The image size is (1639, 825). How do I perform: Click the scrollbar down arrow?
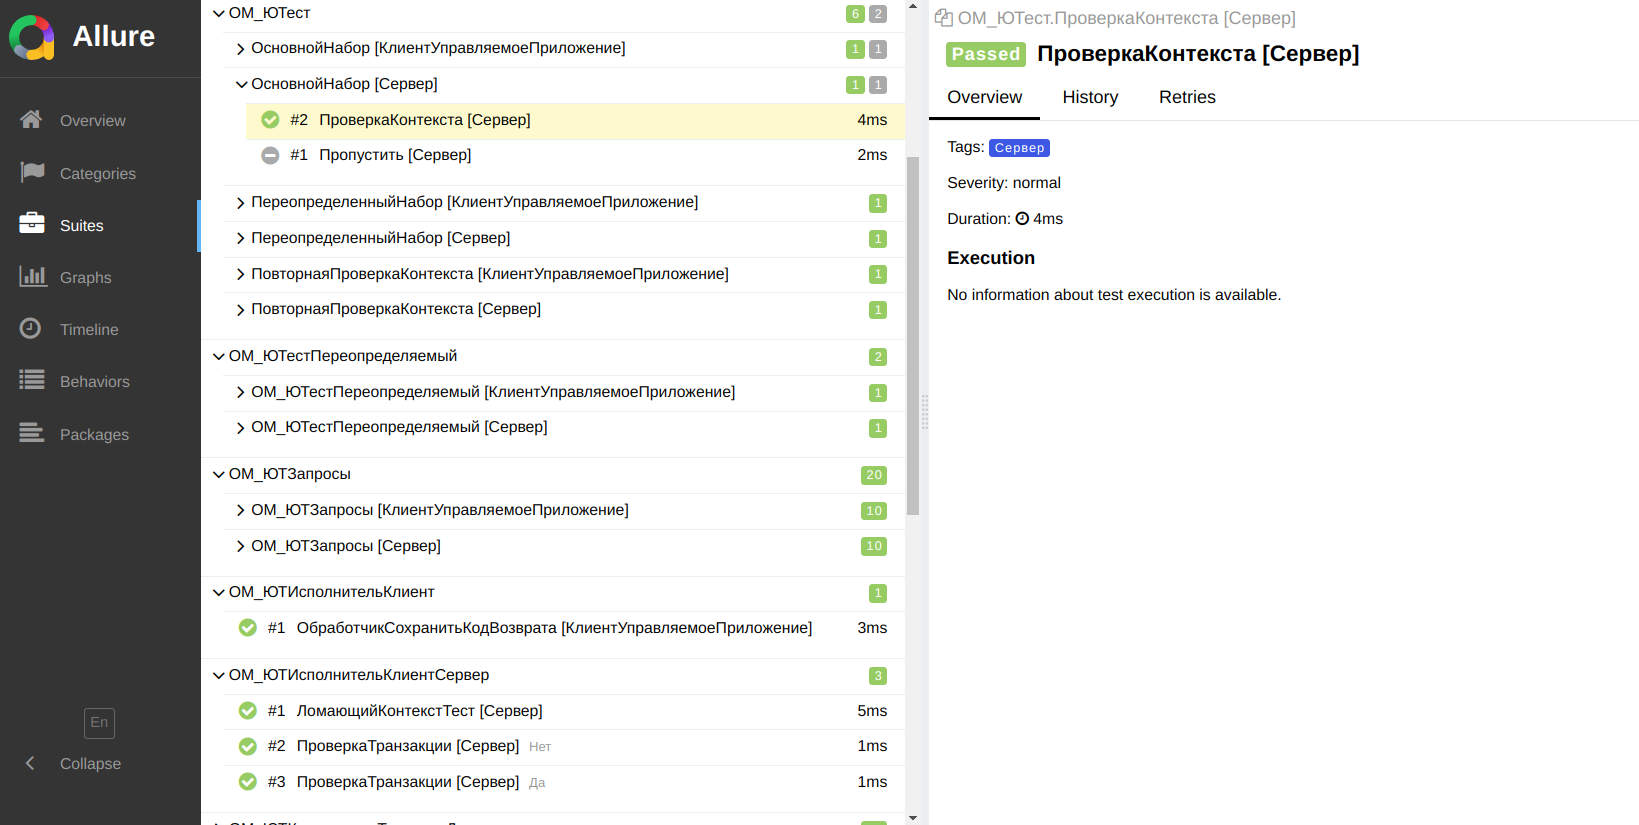913,818
